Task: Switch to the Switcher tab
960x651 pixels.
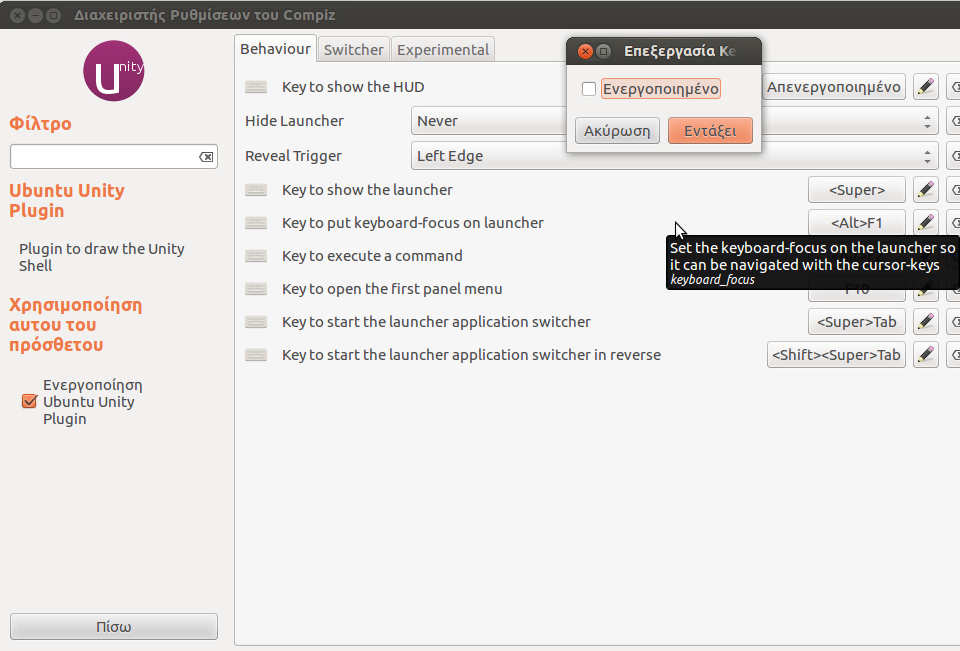Action: pyautogui.click(x=353, y=50)
